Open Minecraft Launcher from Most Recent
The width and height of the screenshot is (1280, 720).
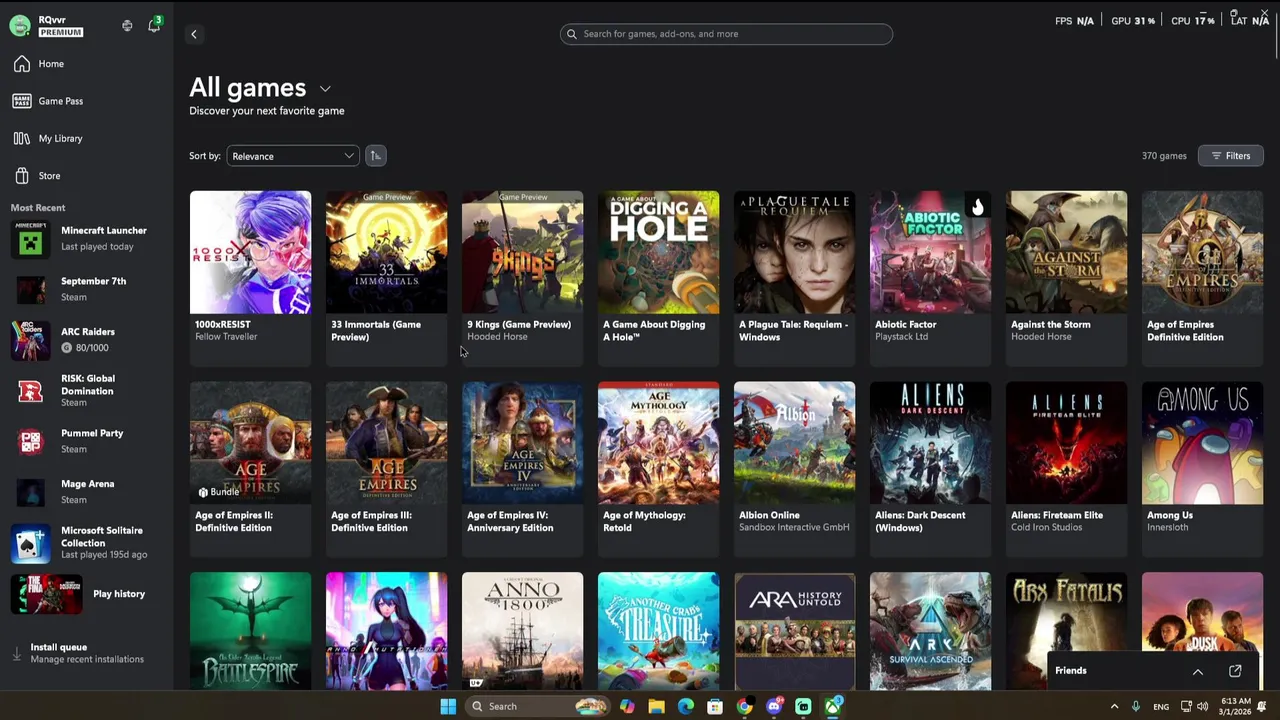tap(87, 238)
